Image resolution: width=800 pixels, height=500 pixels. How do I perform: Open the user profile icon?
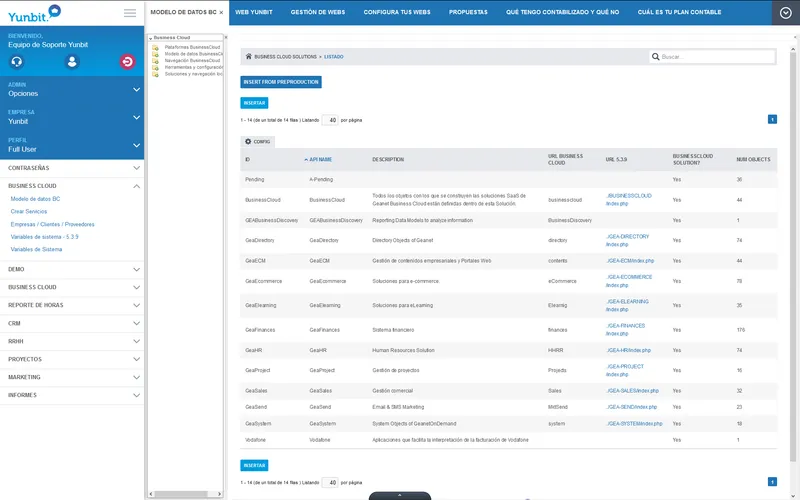(72, 62)
